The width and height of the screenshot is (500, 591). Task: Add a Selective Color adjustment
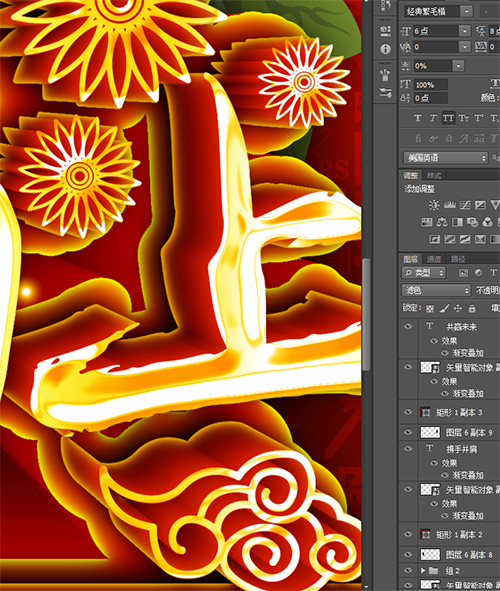(480, 239)
